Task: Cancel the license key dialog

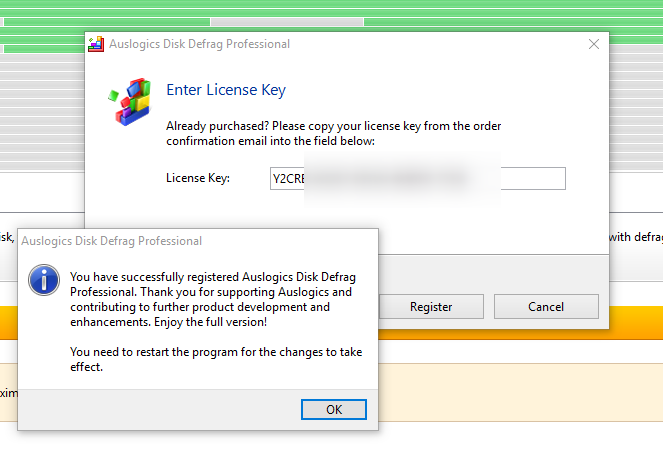Action: point(546,307)
